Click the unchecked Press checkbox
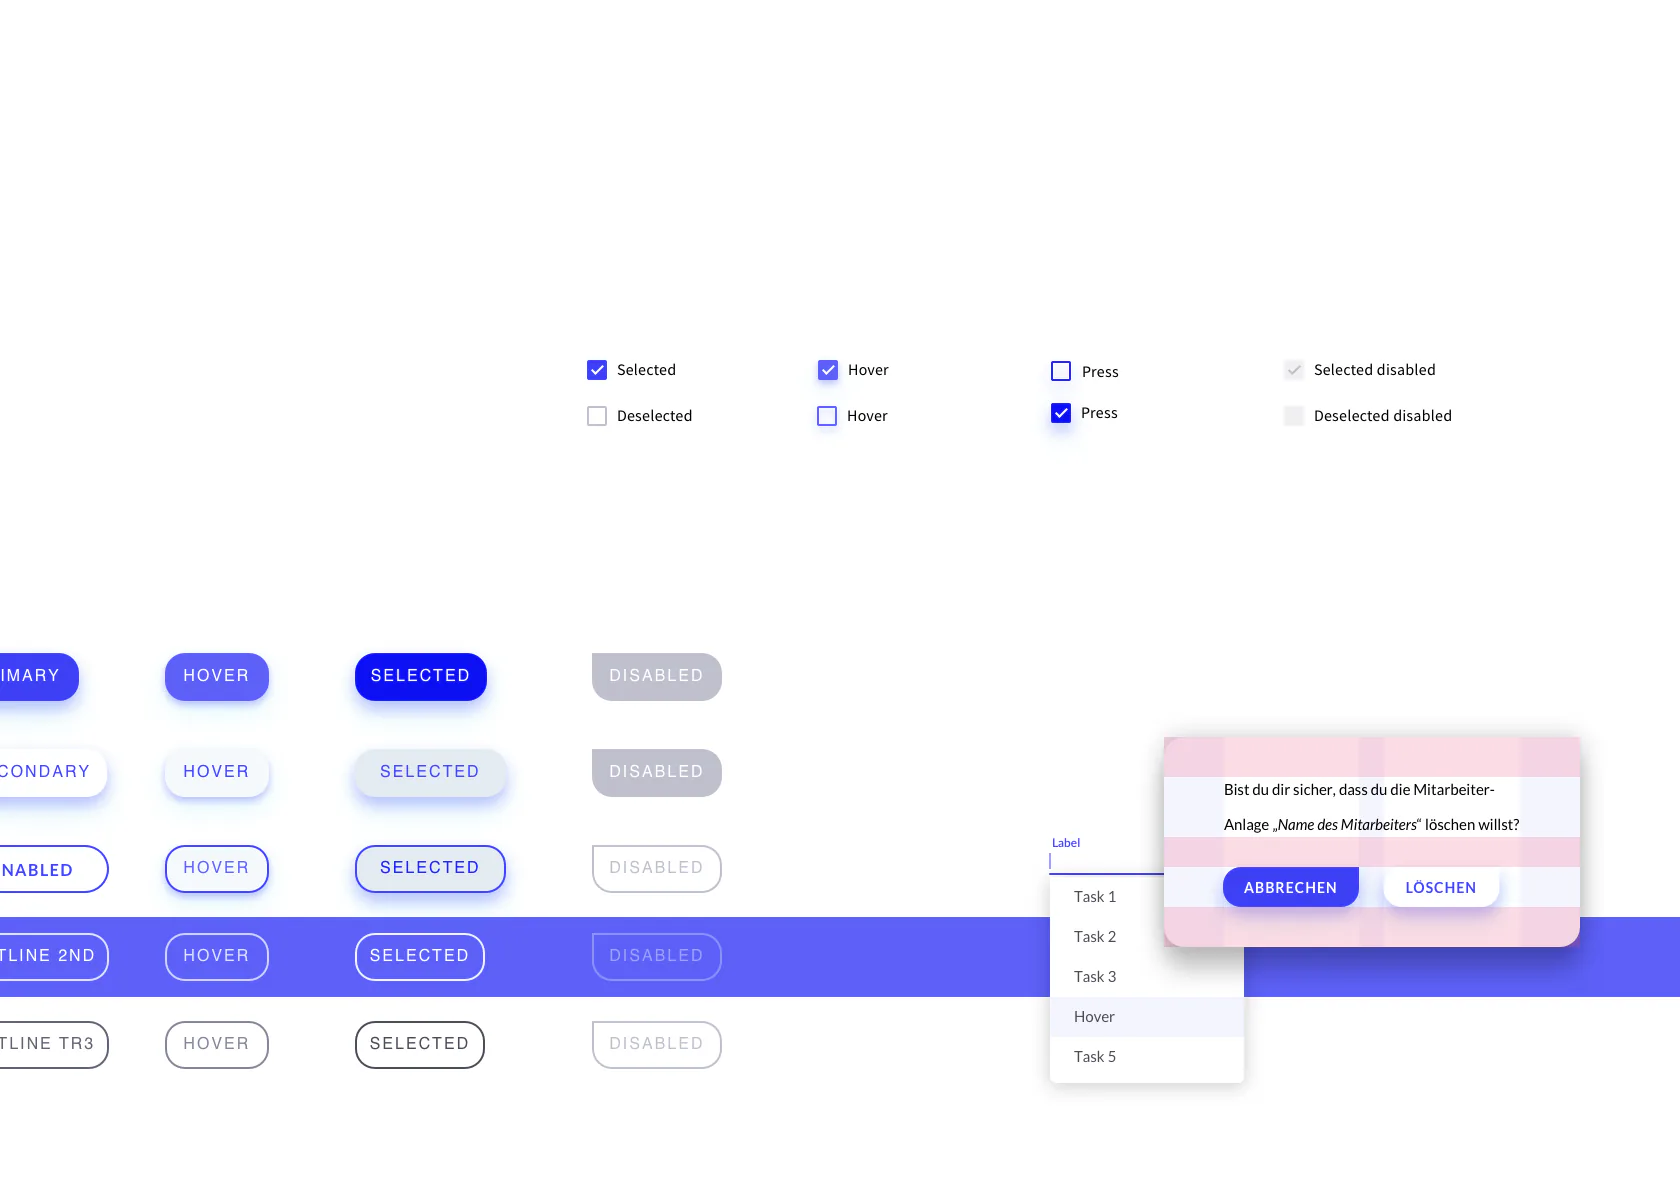This screenshot has width=1680, height=1200. pyautogui.click(x=1061, y=371)
